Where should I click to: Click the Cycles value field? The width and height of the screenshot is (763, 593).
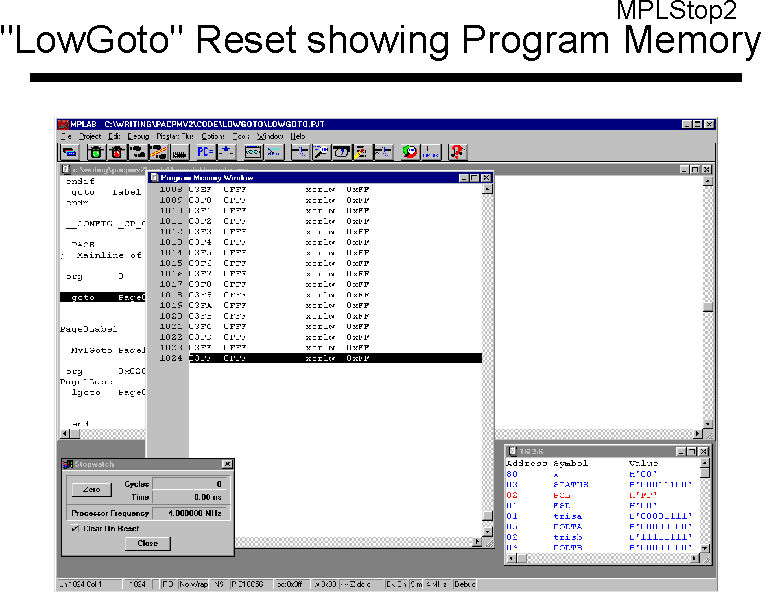pos(189,484)
